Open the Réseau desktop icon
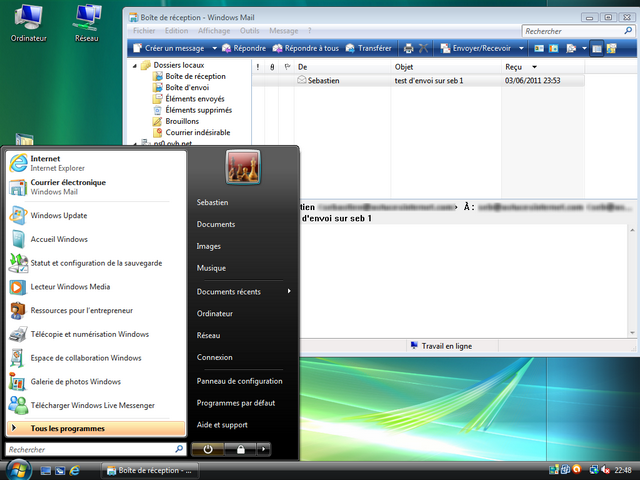 (x=87, y=24)
